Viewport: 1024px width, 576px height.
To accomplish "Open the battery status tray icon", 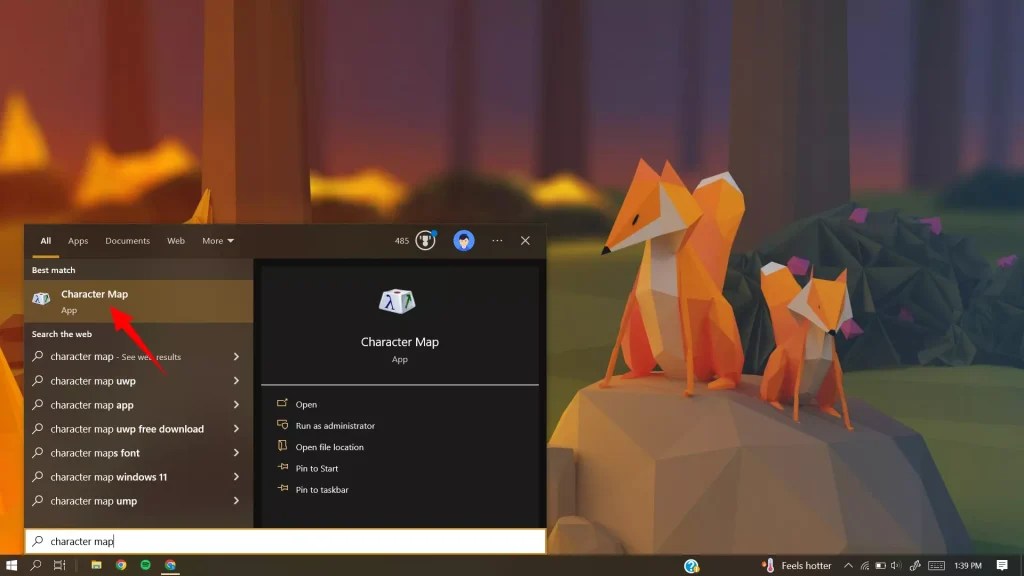I will pos(880,566).
